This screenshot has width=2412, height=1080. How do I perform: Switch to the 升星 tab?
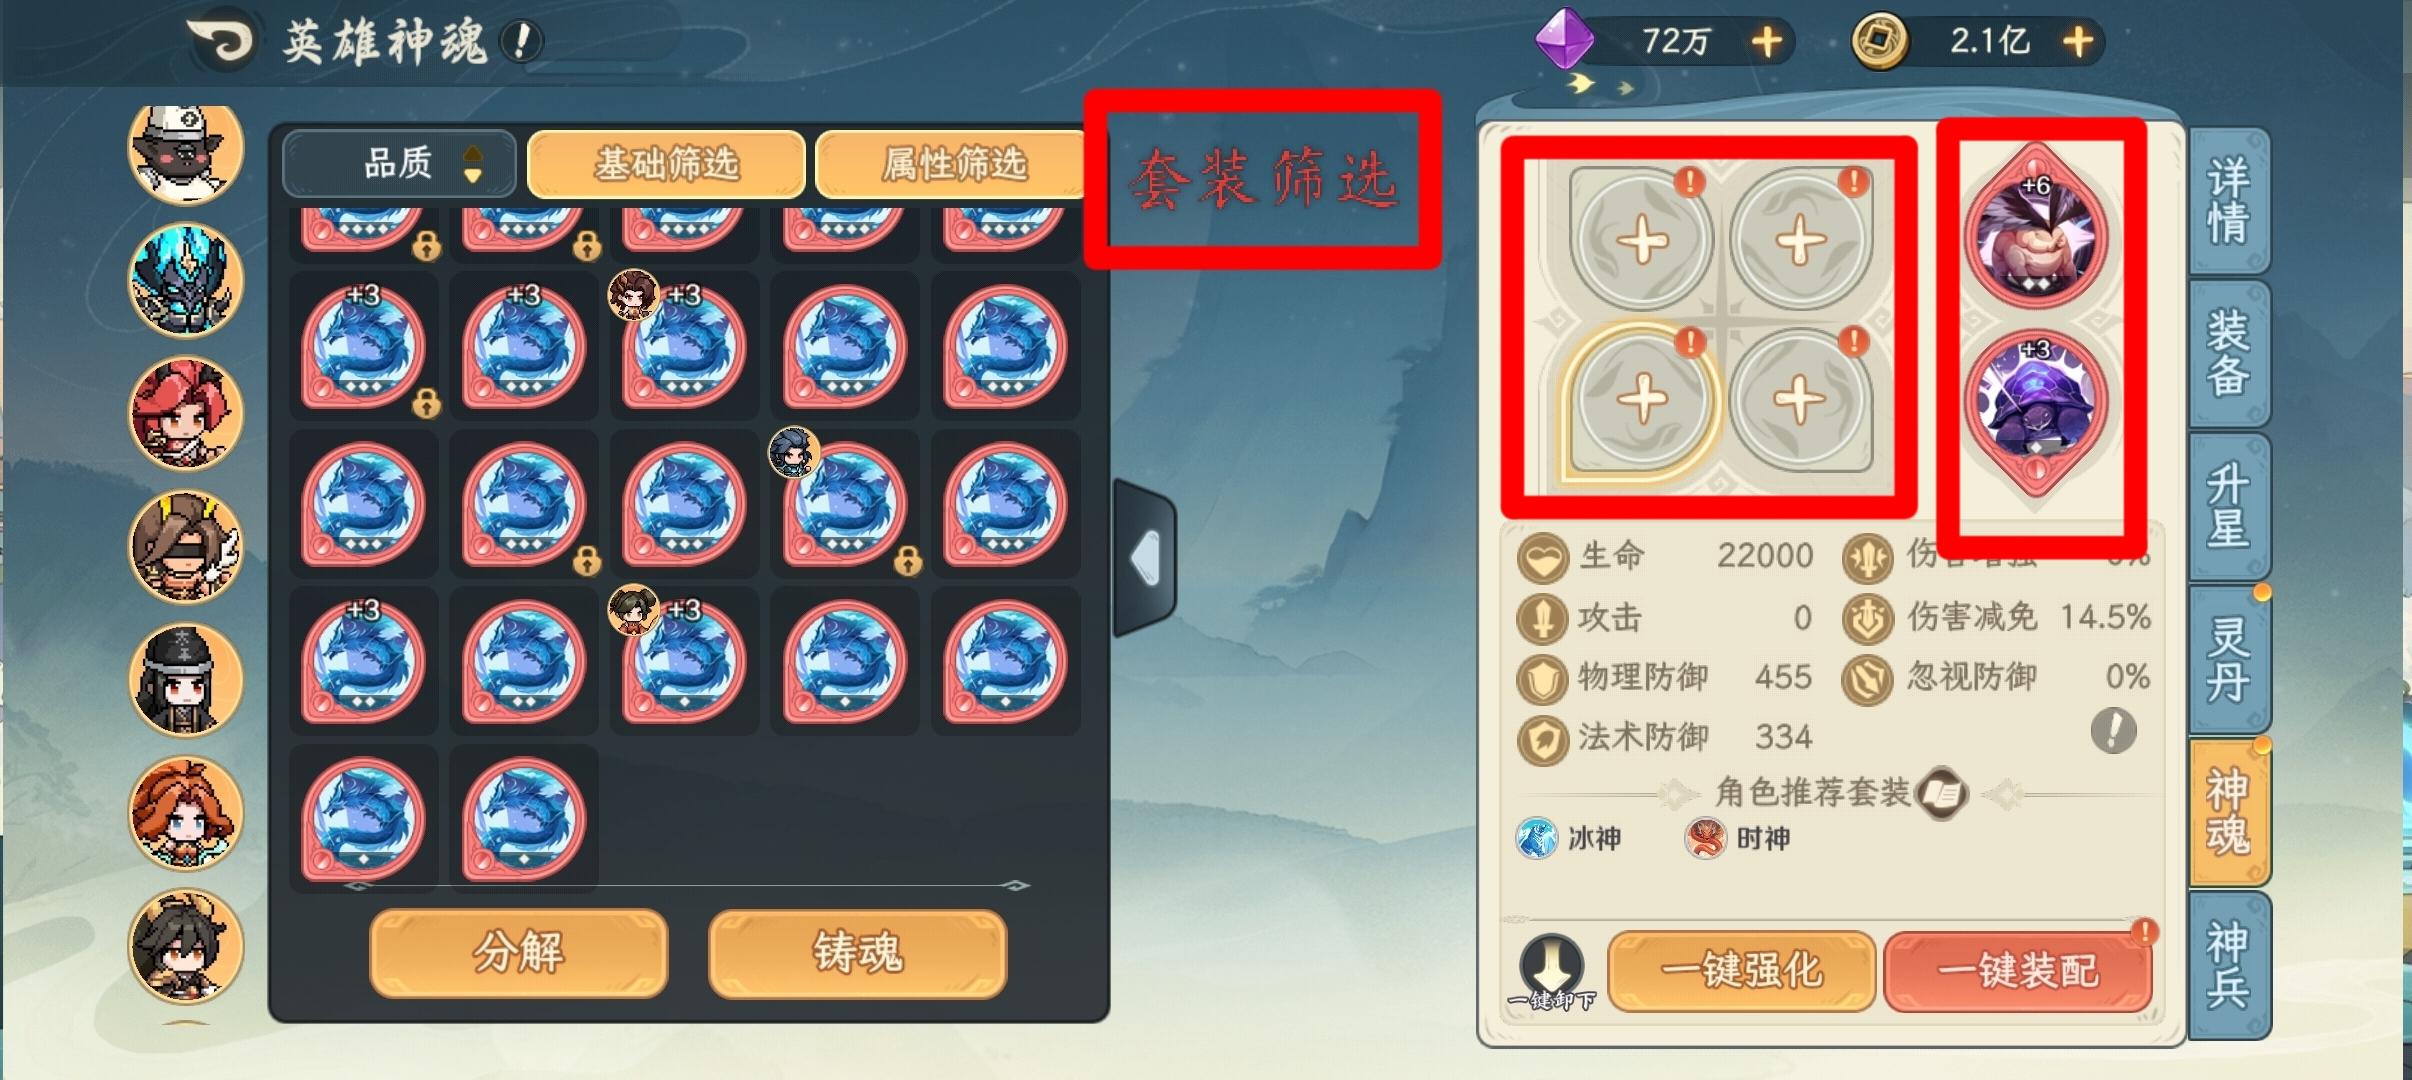(x=2228, y=507)
